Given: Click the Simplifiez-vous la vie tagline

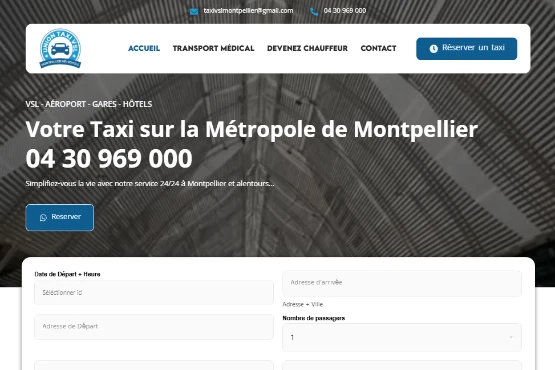Looking at the screenshot, I should click(150, 184).
